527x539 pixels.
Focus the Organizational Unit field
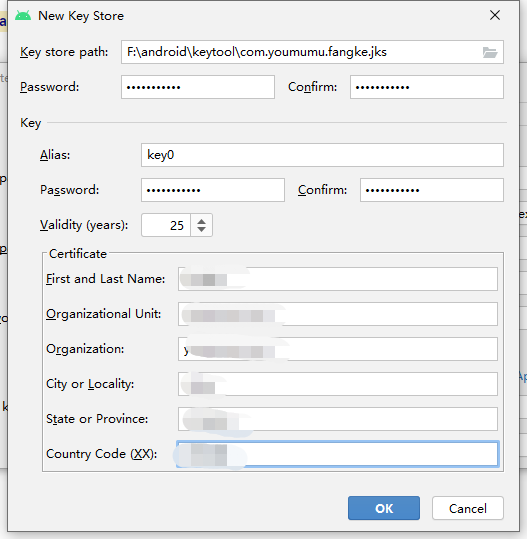coord(338,314)
